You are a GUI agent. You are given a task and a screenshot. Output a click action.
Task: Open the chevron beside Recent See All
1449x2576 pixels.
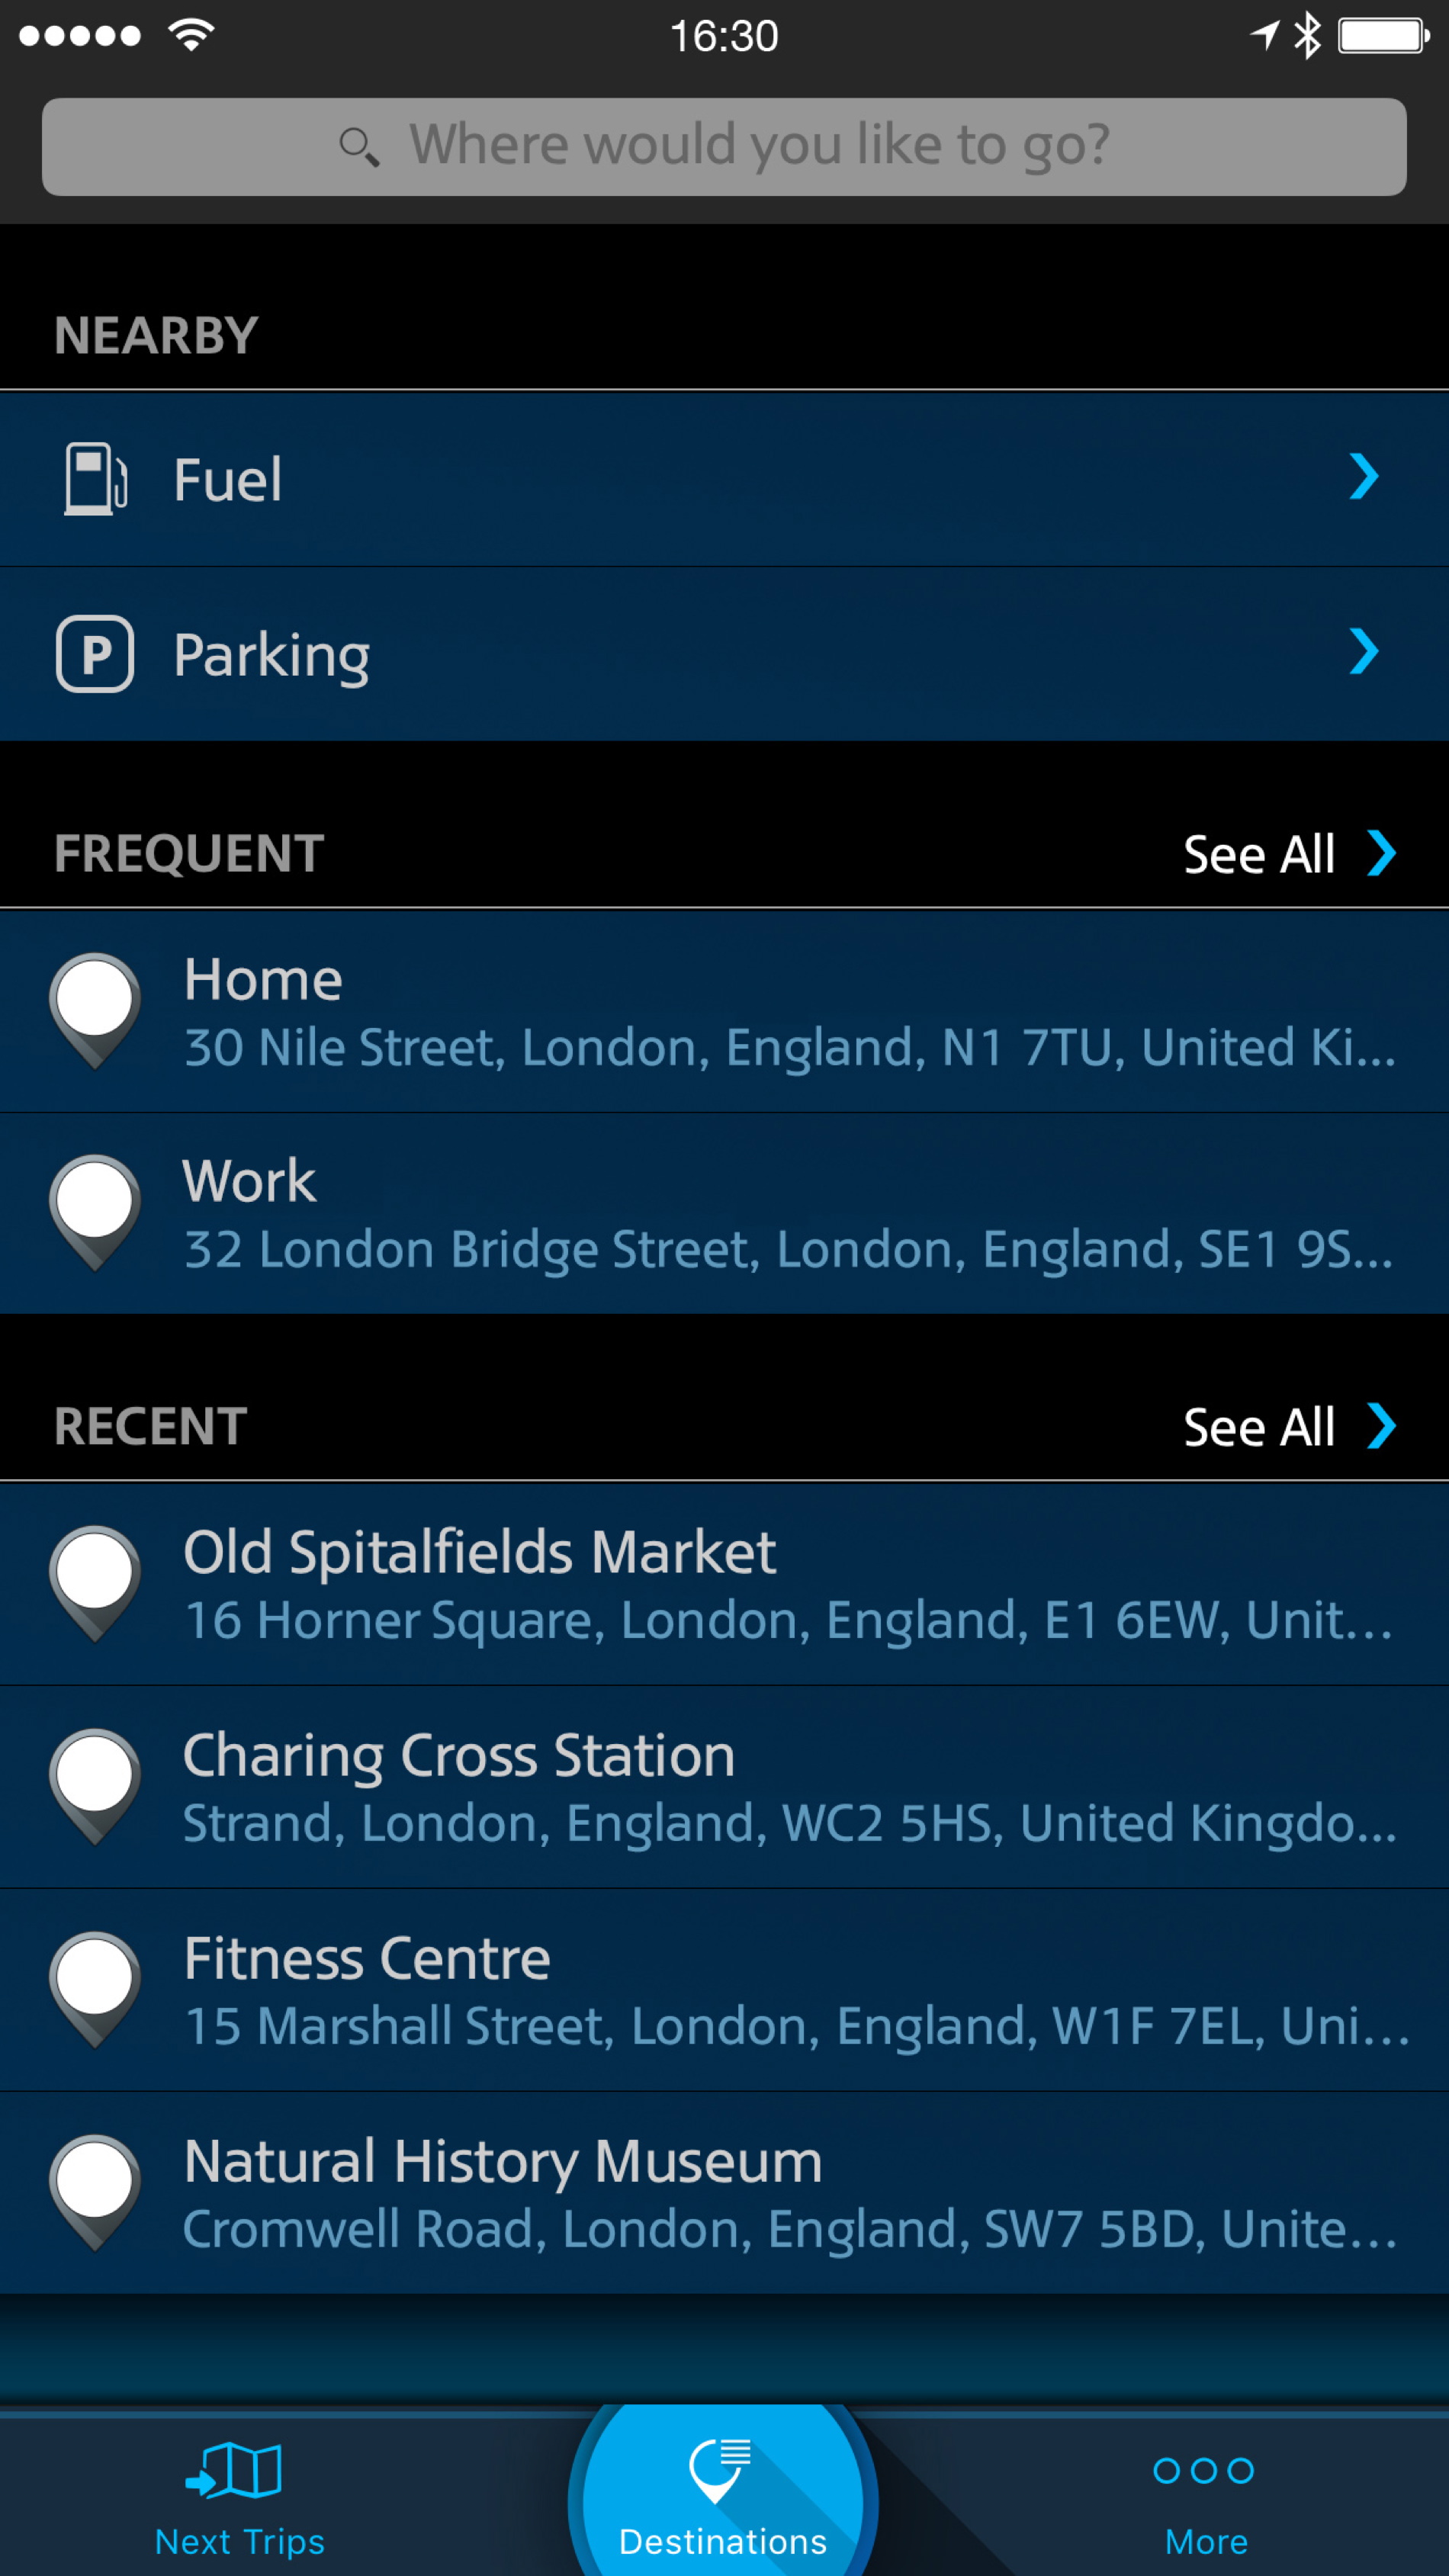[x=1382, y=1426]
